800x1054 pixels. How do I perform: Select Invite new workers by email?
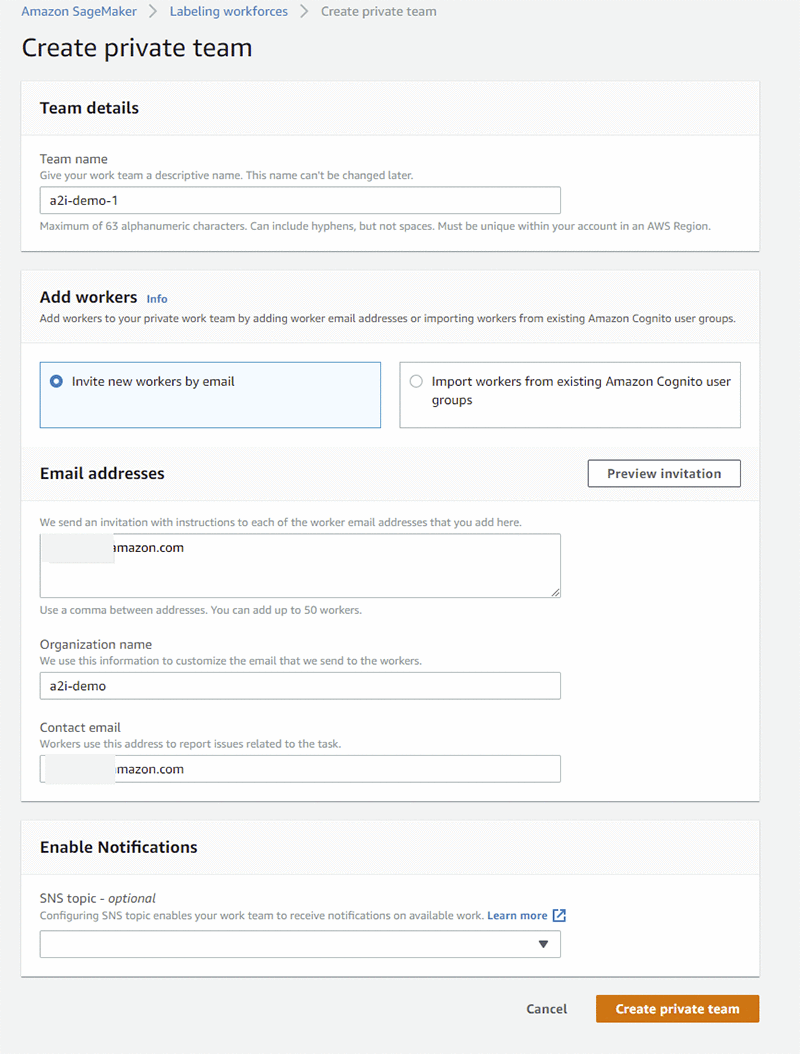[56, 381]
